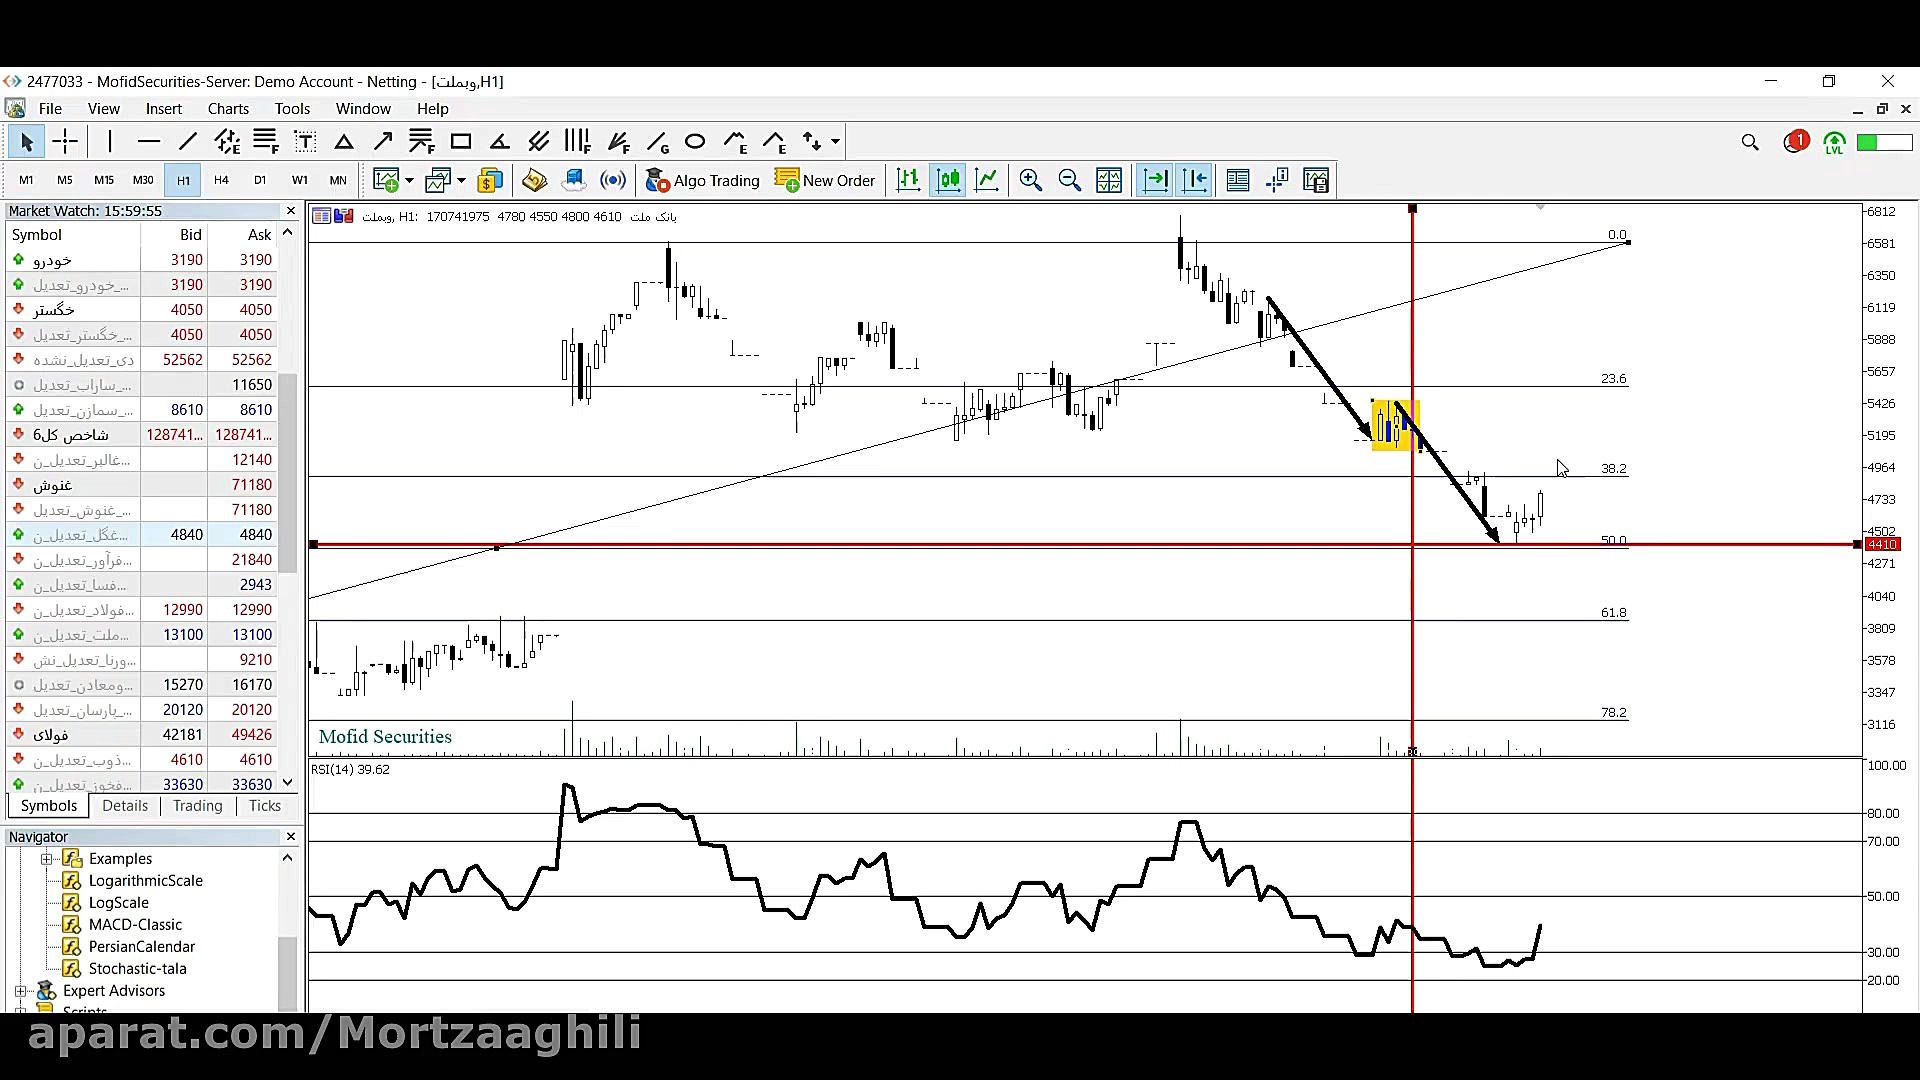
Task: Select the Fibonacci retracement tool
Action: pos(265,142)
